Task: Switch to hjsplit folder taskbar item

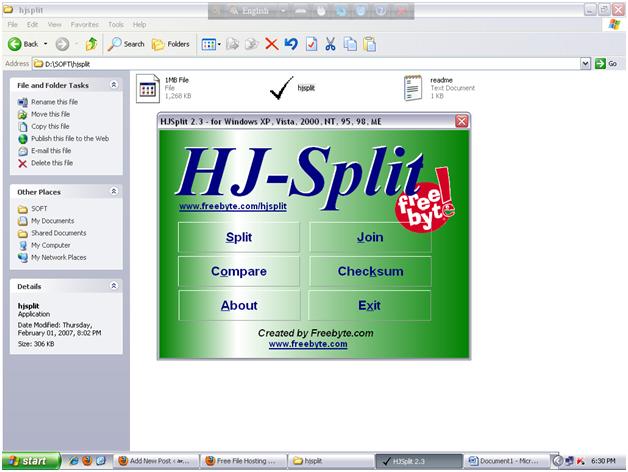Action: (330, 461)
